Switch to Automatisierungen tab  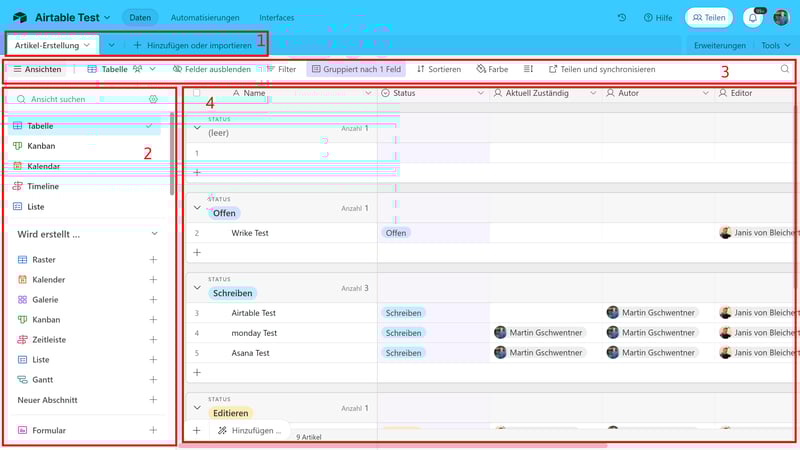tap(205, 17)
